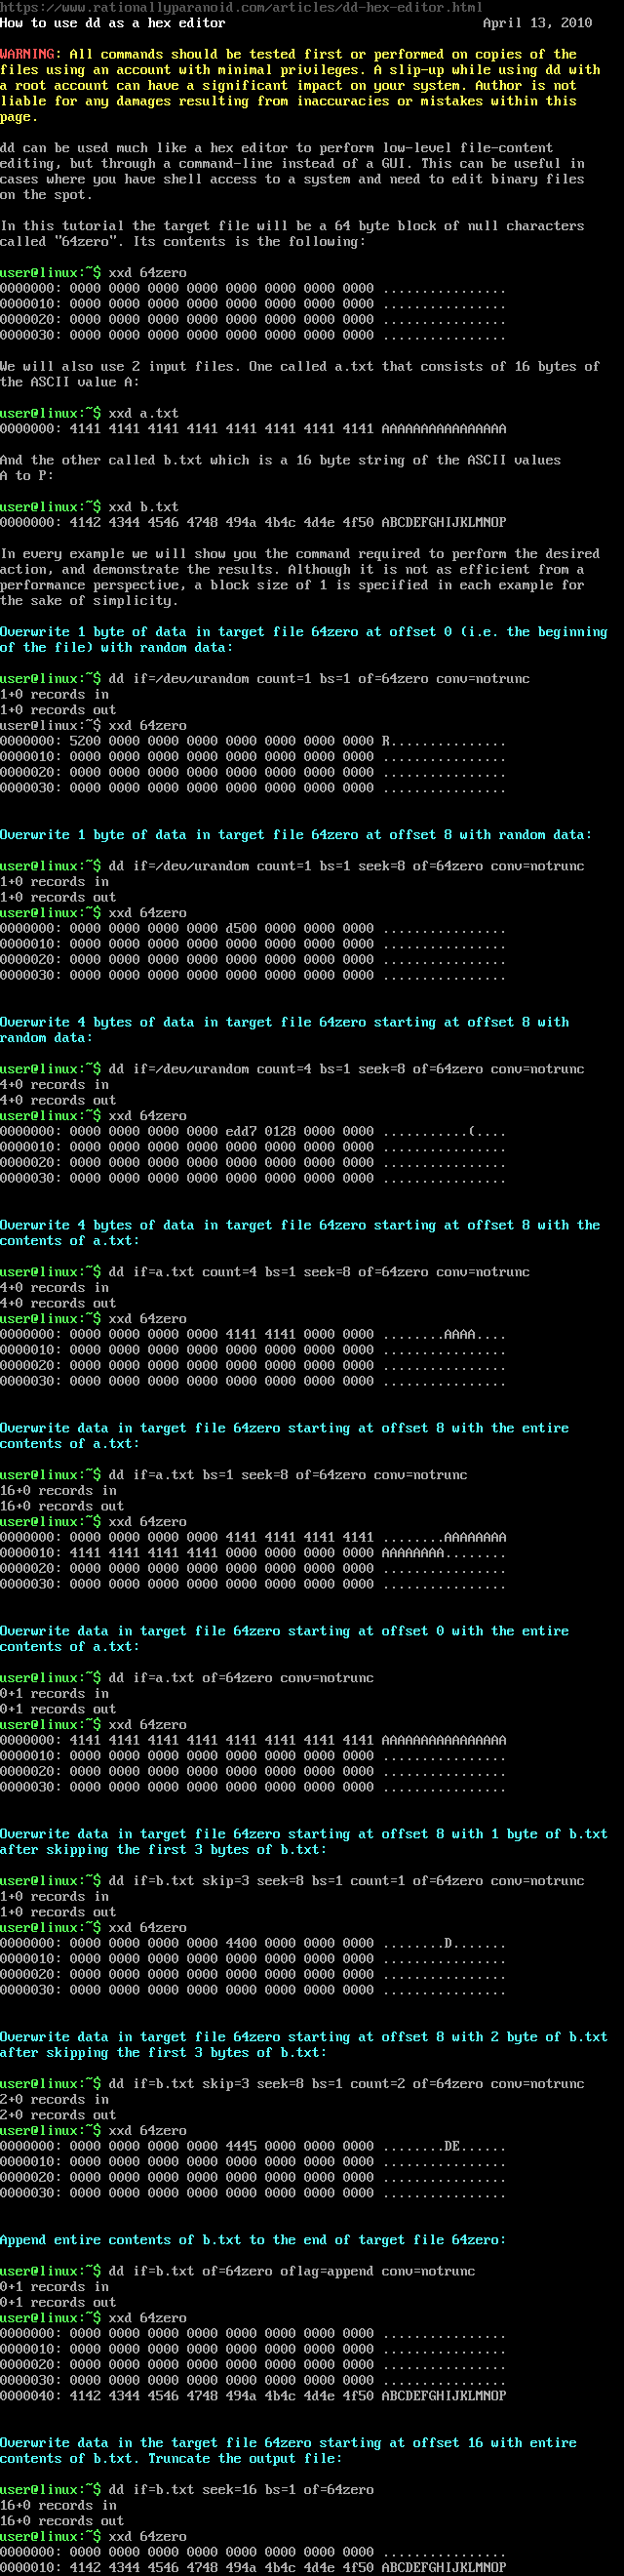
Task: Click the 'dd if=b.txt seek=16' command
Action: tap(249, 2490)
